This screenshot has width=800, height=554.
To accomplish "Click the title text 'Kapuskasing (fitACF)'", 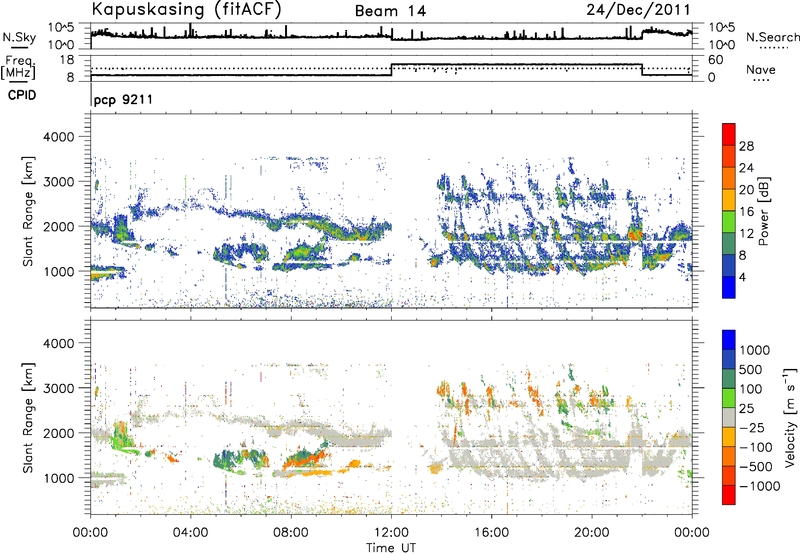I will [186, 9].
